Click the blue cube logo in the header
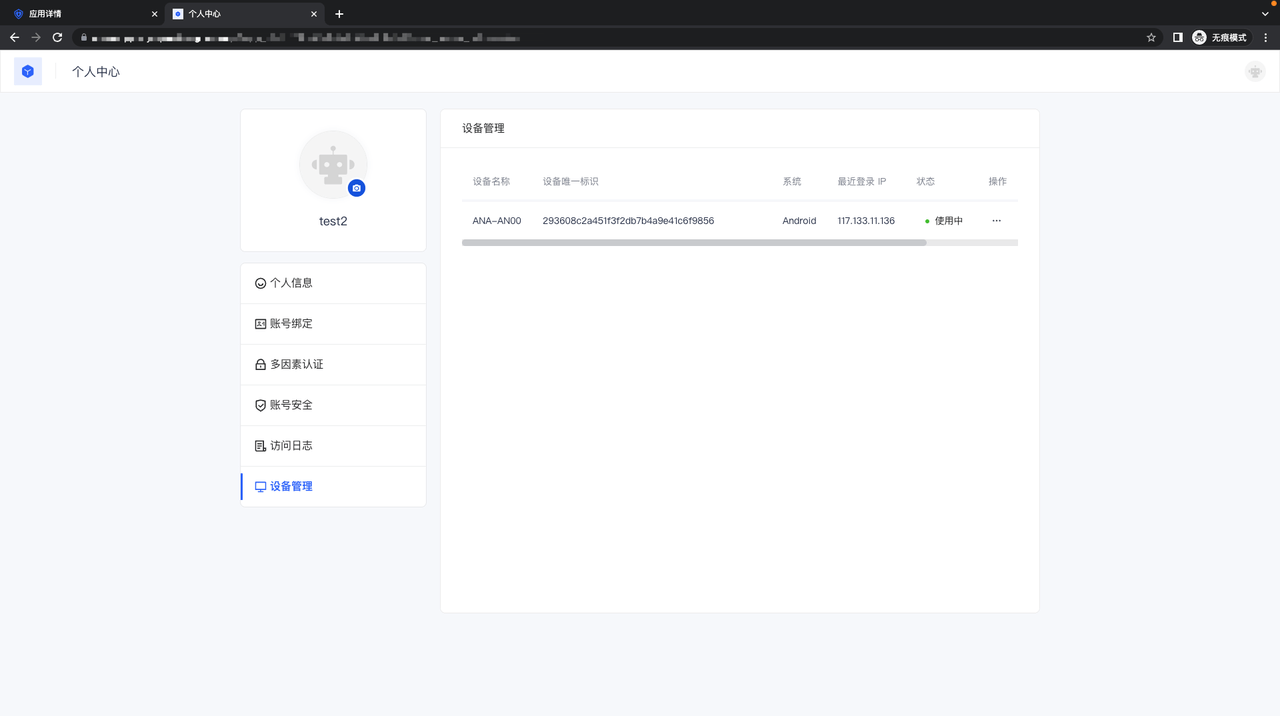 coord(28,71)
